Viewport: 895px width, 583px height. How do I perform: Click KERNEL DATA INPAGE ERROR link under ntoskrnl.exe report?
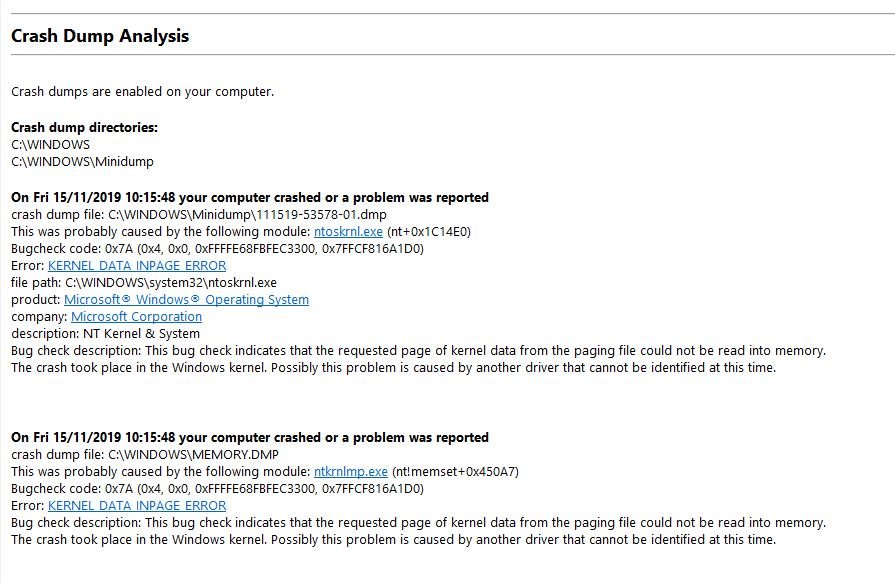pos(137,265)
